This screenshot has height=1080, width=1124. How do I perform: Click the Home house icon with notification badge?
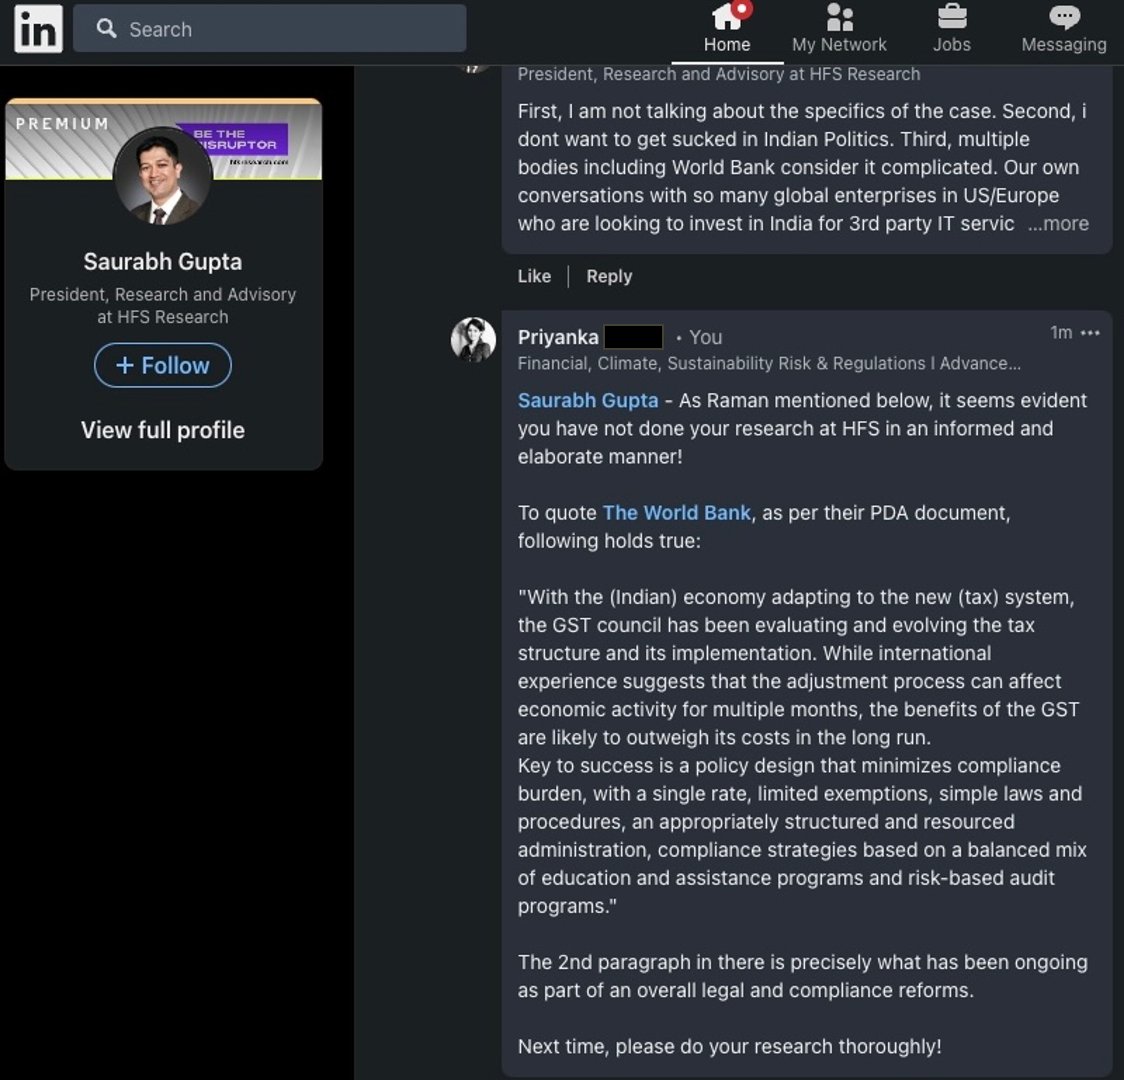point(730,16)
